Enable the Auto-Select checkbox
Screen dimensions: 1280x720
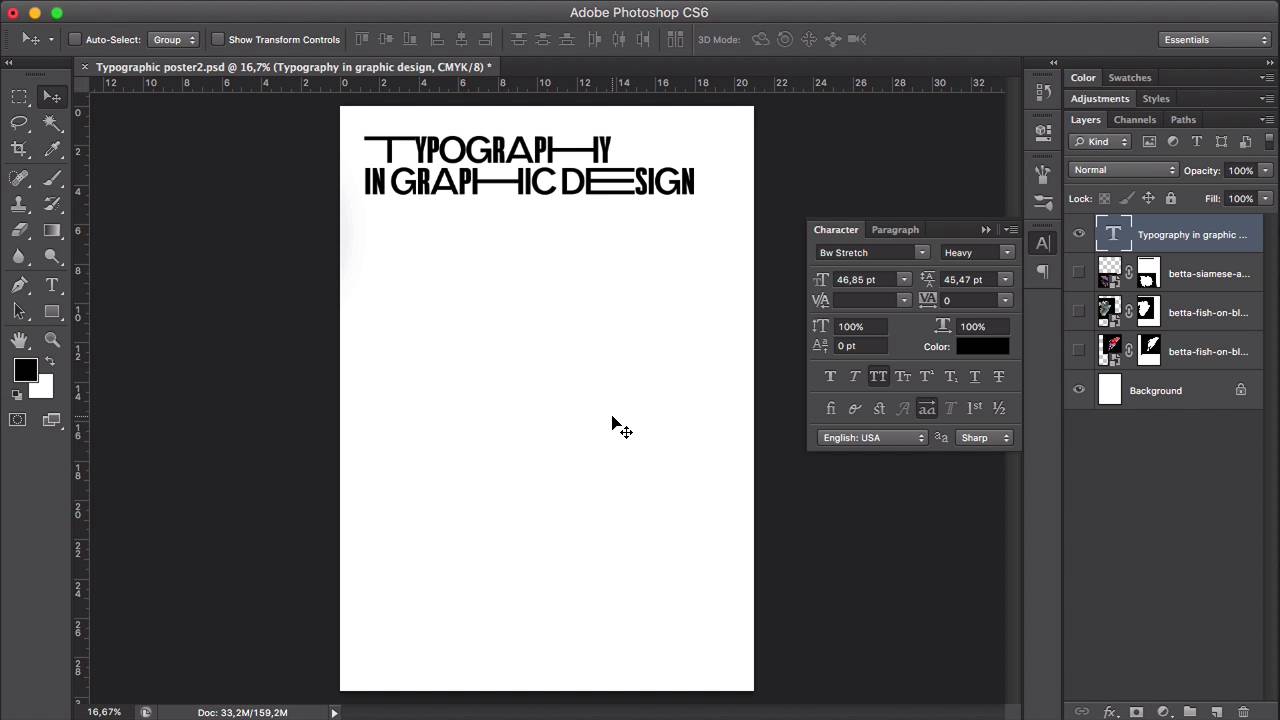click(74, 40)
